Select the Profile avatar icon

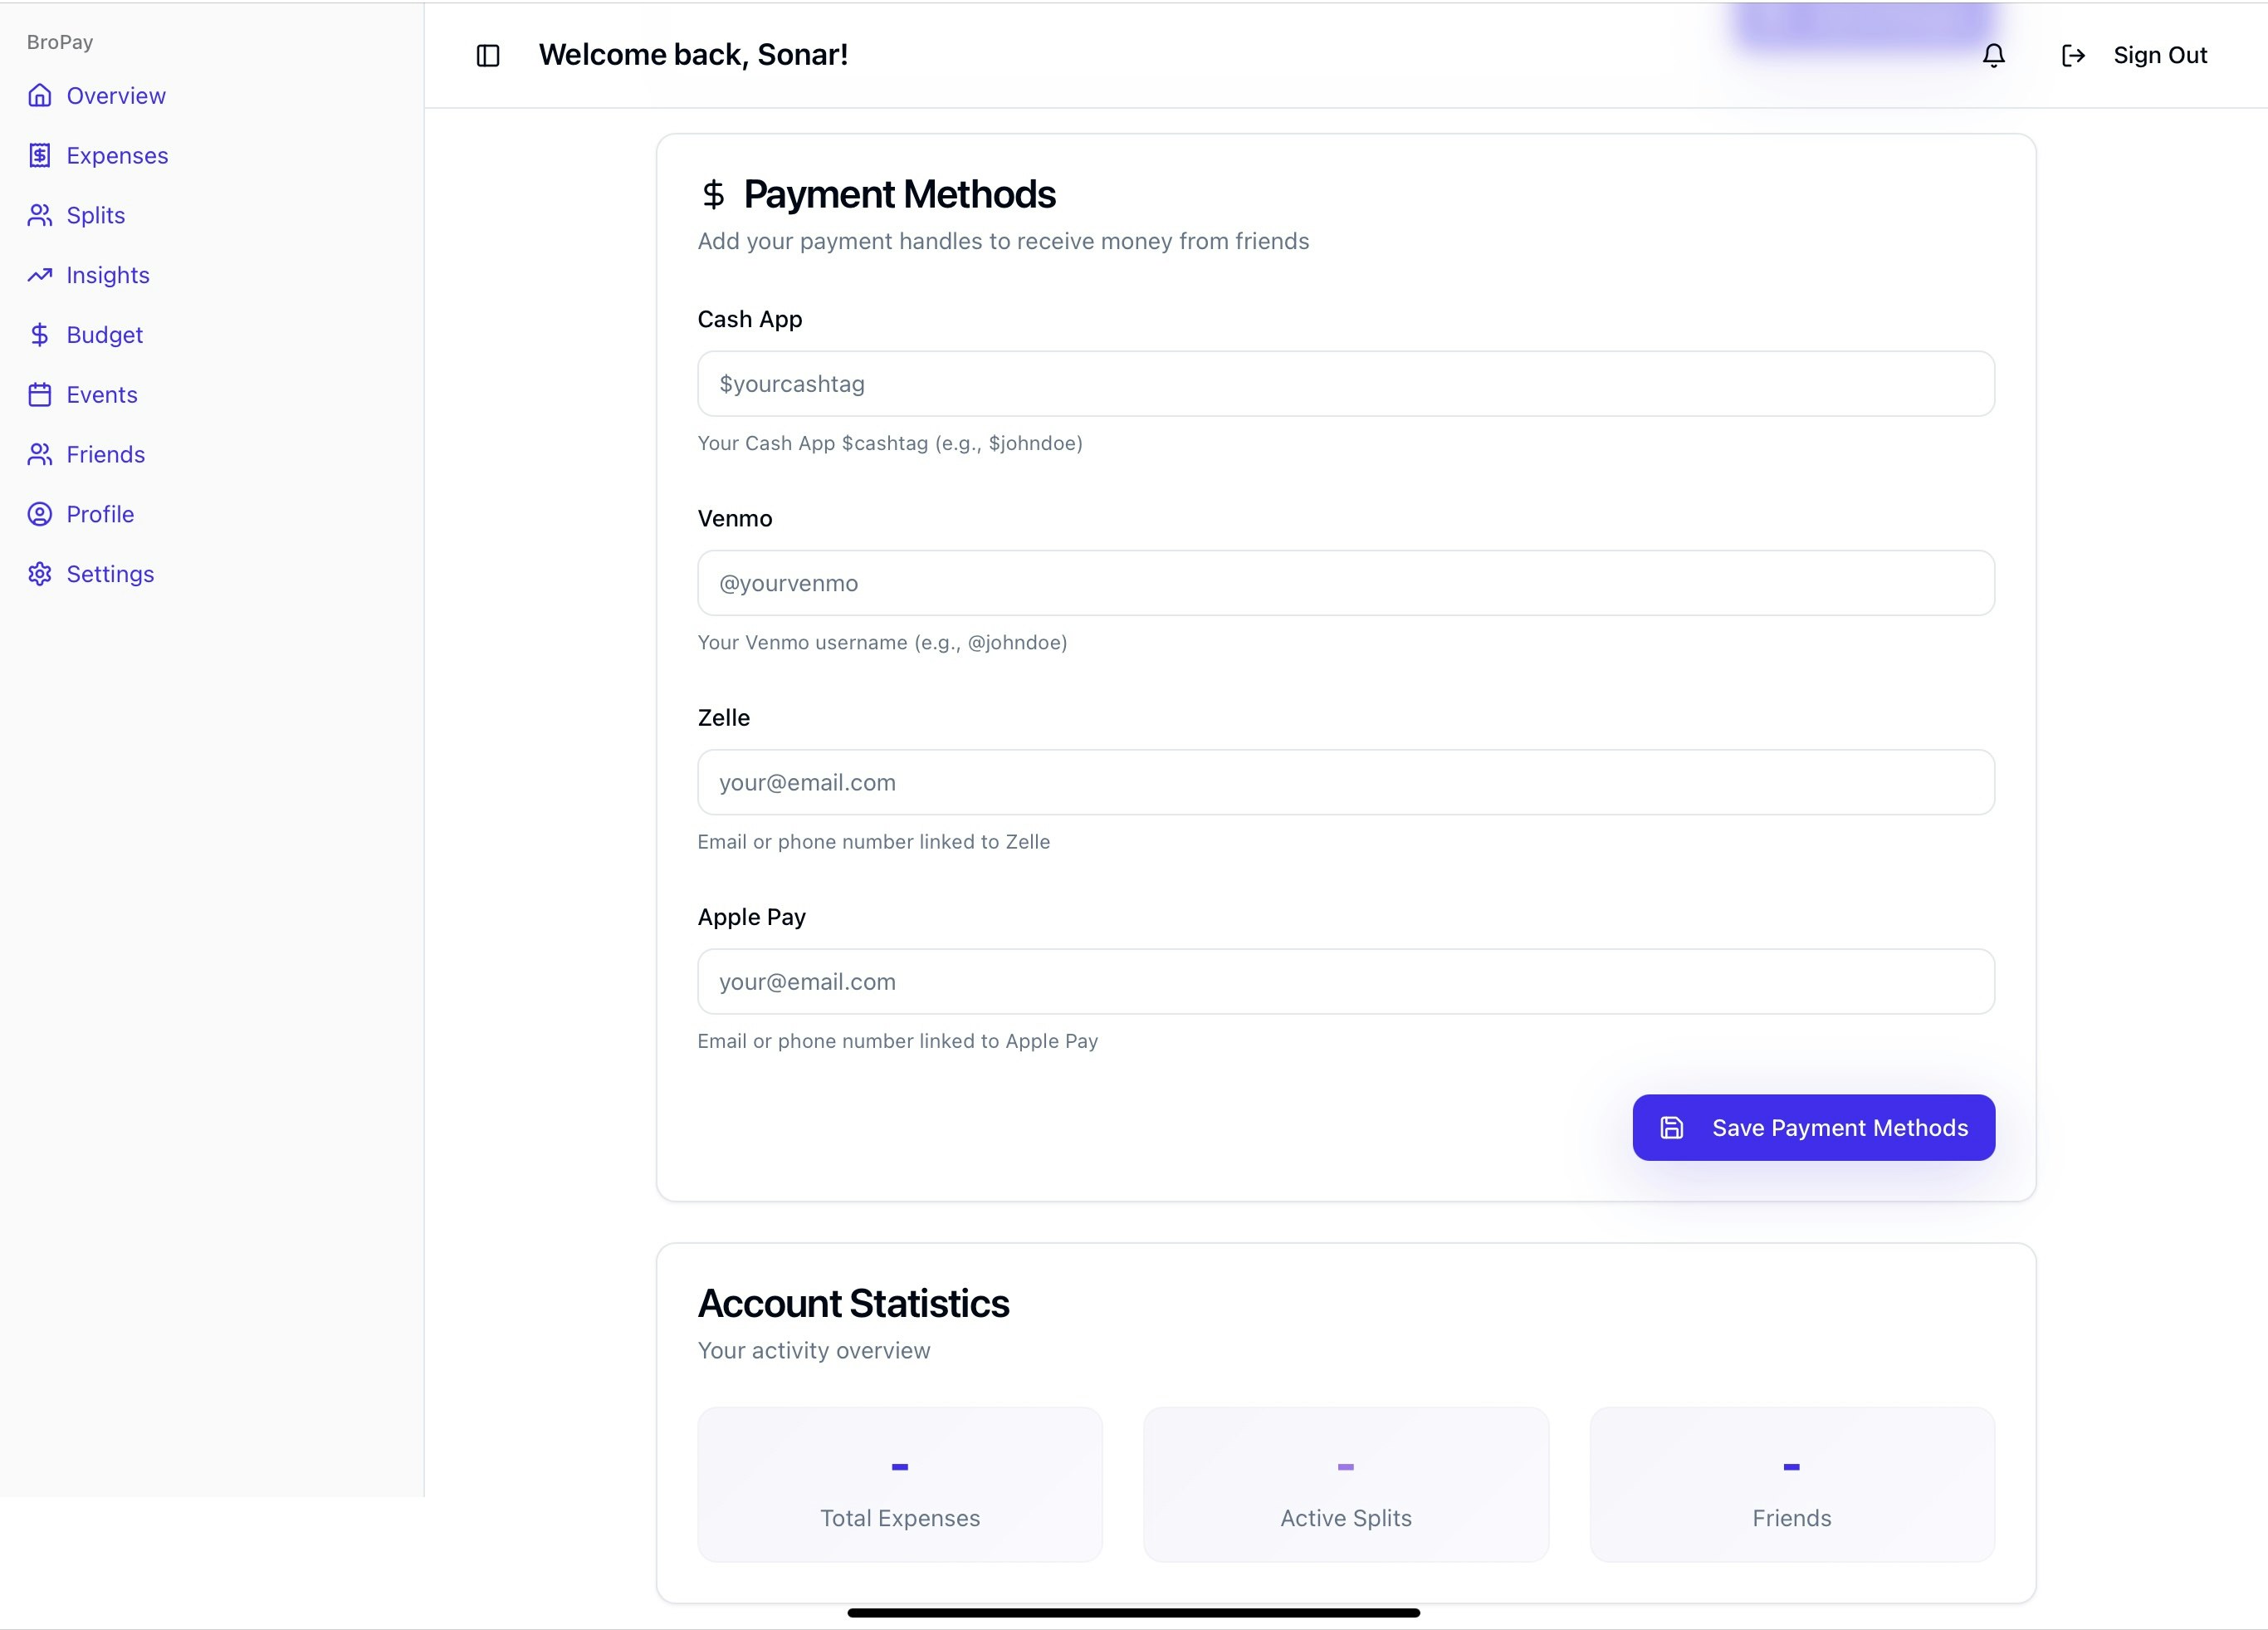[x=40, y=513]
